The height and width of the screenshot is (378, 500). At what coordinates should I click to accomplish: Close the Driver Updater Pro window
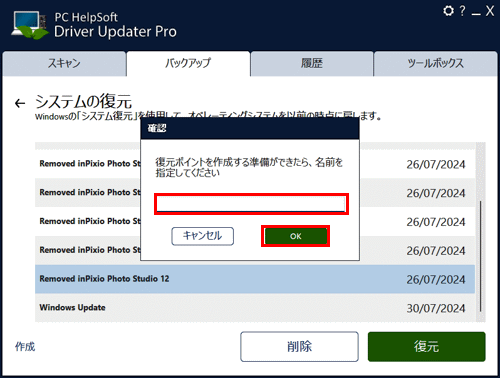coord(490,11)
